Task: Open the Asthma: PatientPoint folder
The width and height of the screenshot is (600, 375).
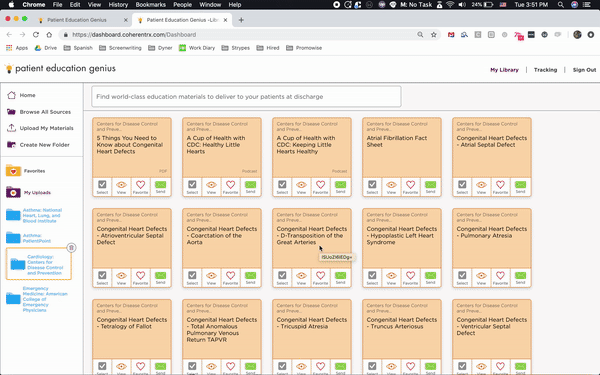Action: [x=29, y=238]
